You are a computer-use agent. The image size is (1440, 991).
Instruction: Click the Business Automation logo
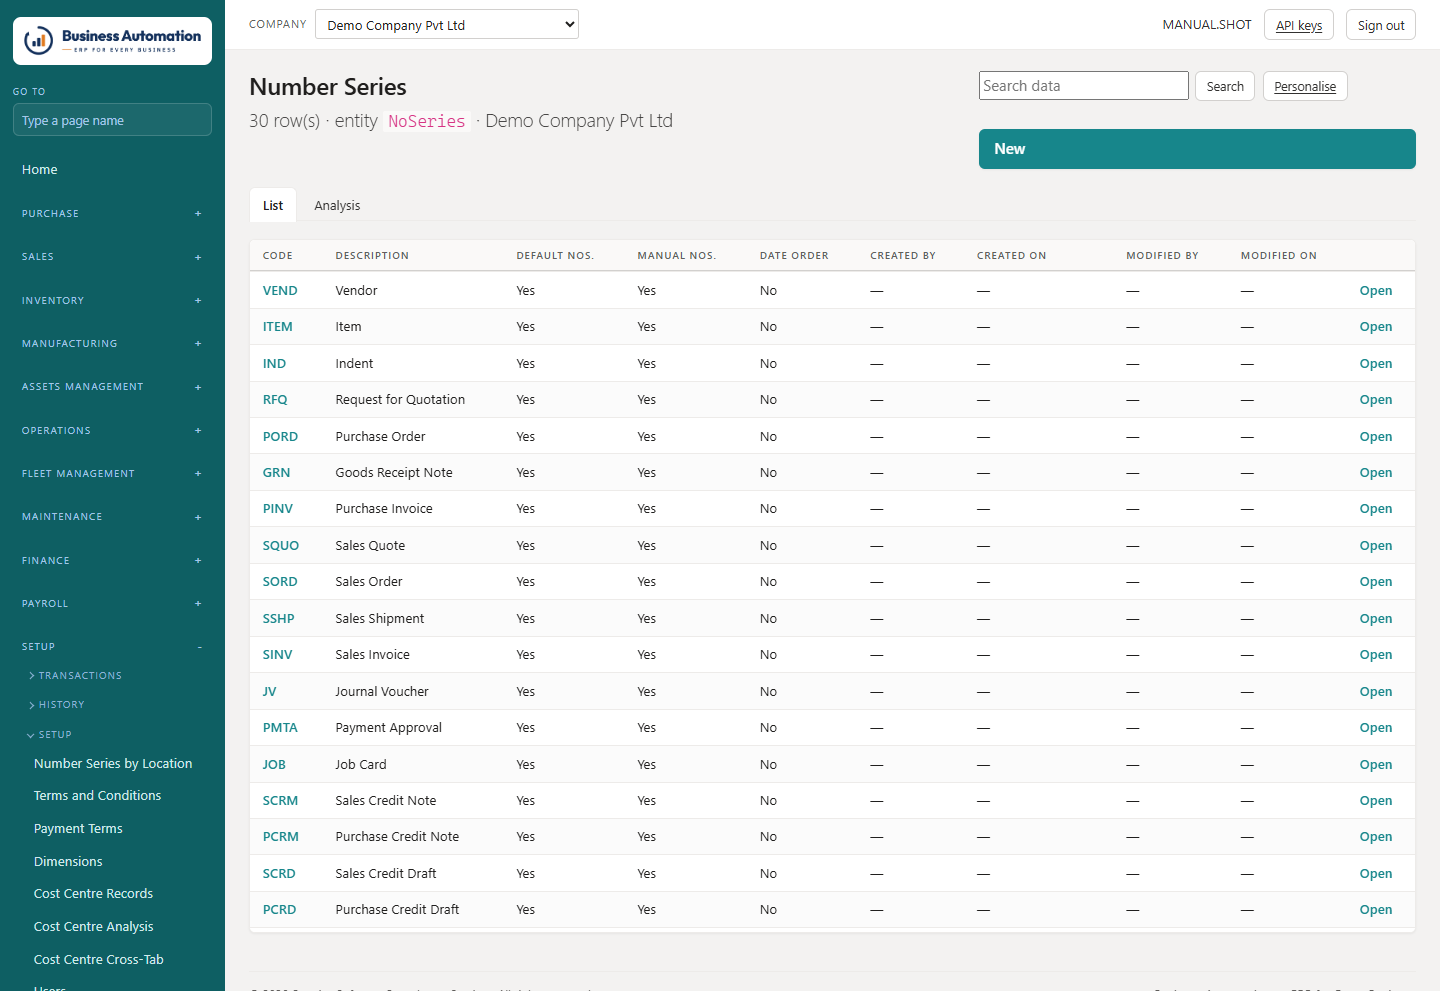point(112,41)
